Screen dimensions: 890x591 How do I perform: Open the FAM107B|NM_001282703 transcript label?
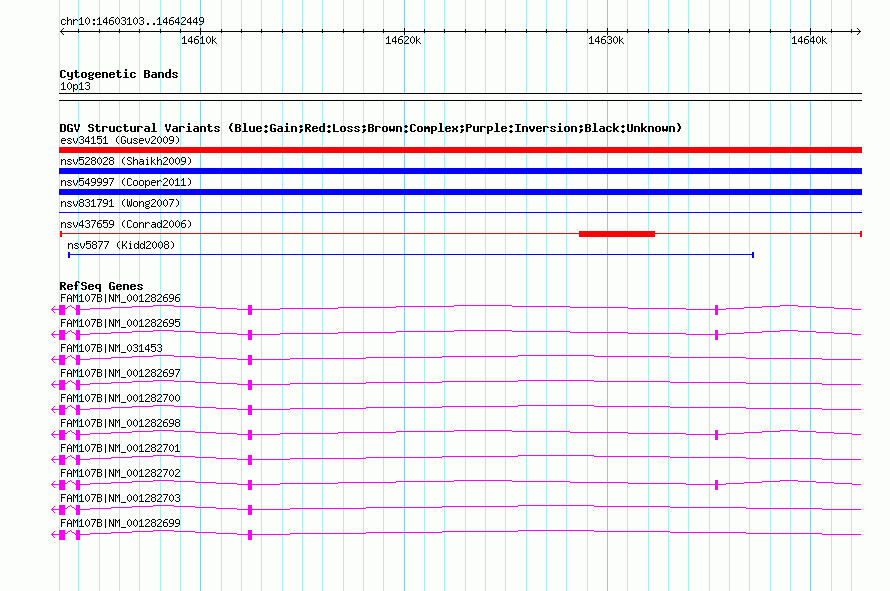(x=120, y=498)
